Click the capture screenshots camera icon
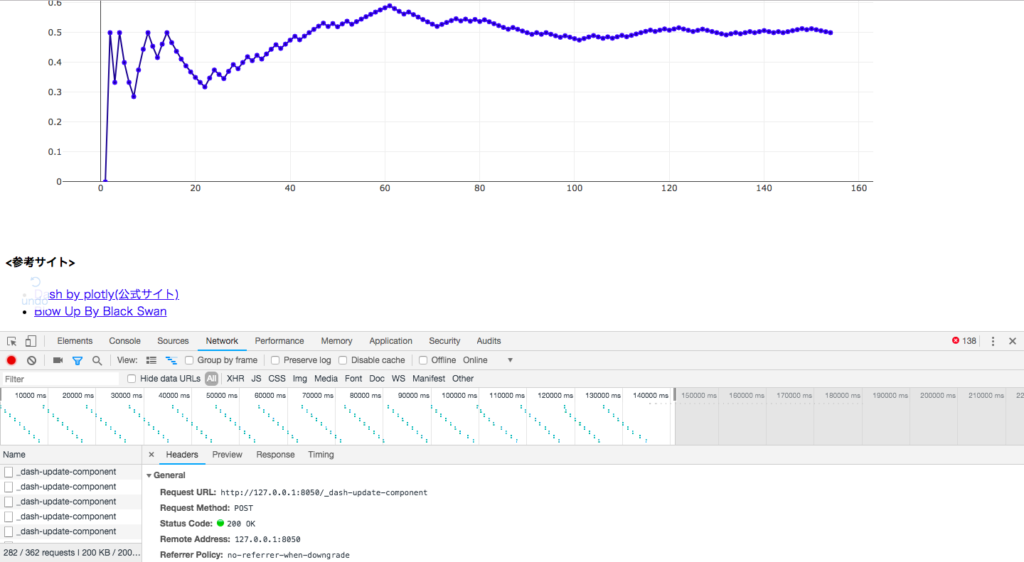Viewport: 1024px width, 562px height. click(57, 360)
